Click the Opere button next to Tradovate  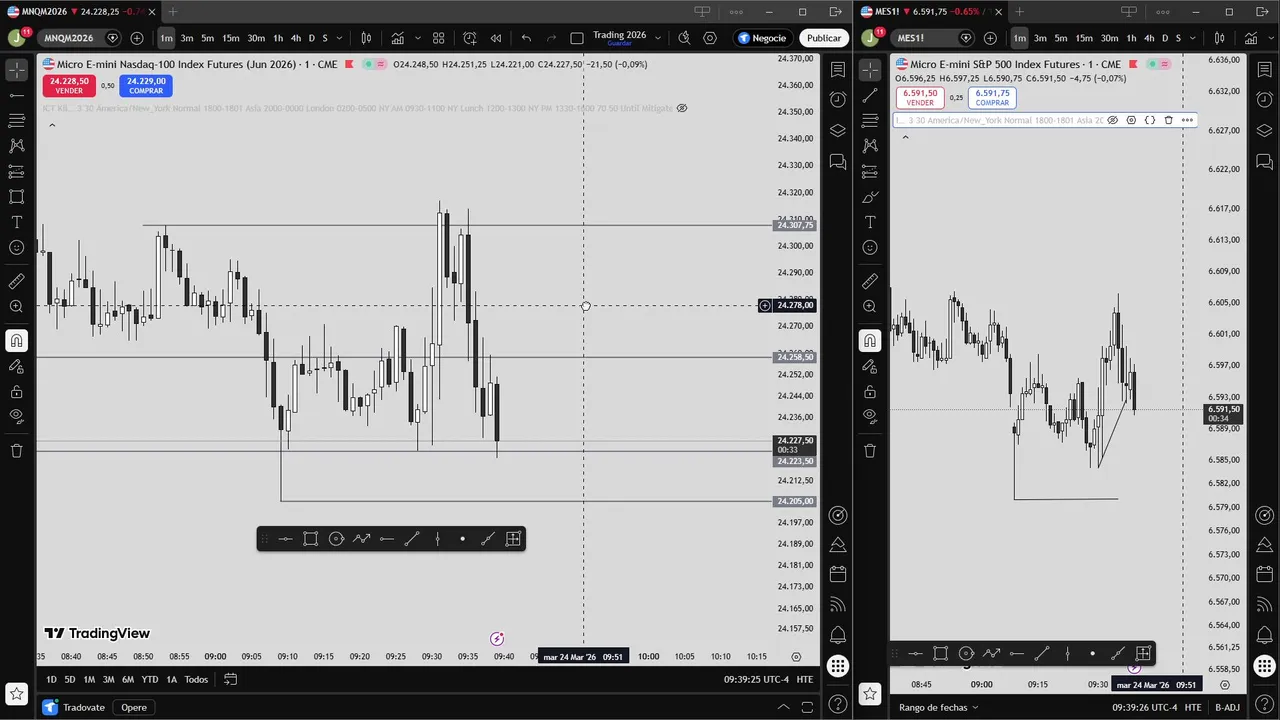[x=134, y=707]
